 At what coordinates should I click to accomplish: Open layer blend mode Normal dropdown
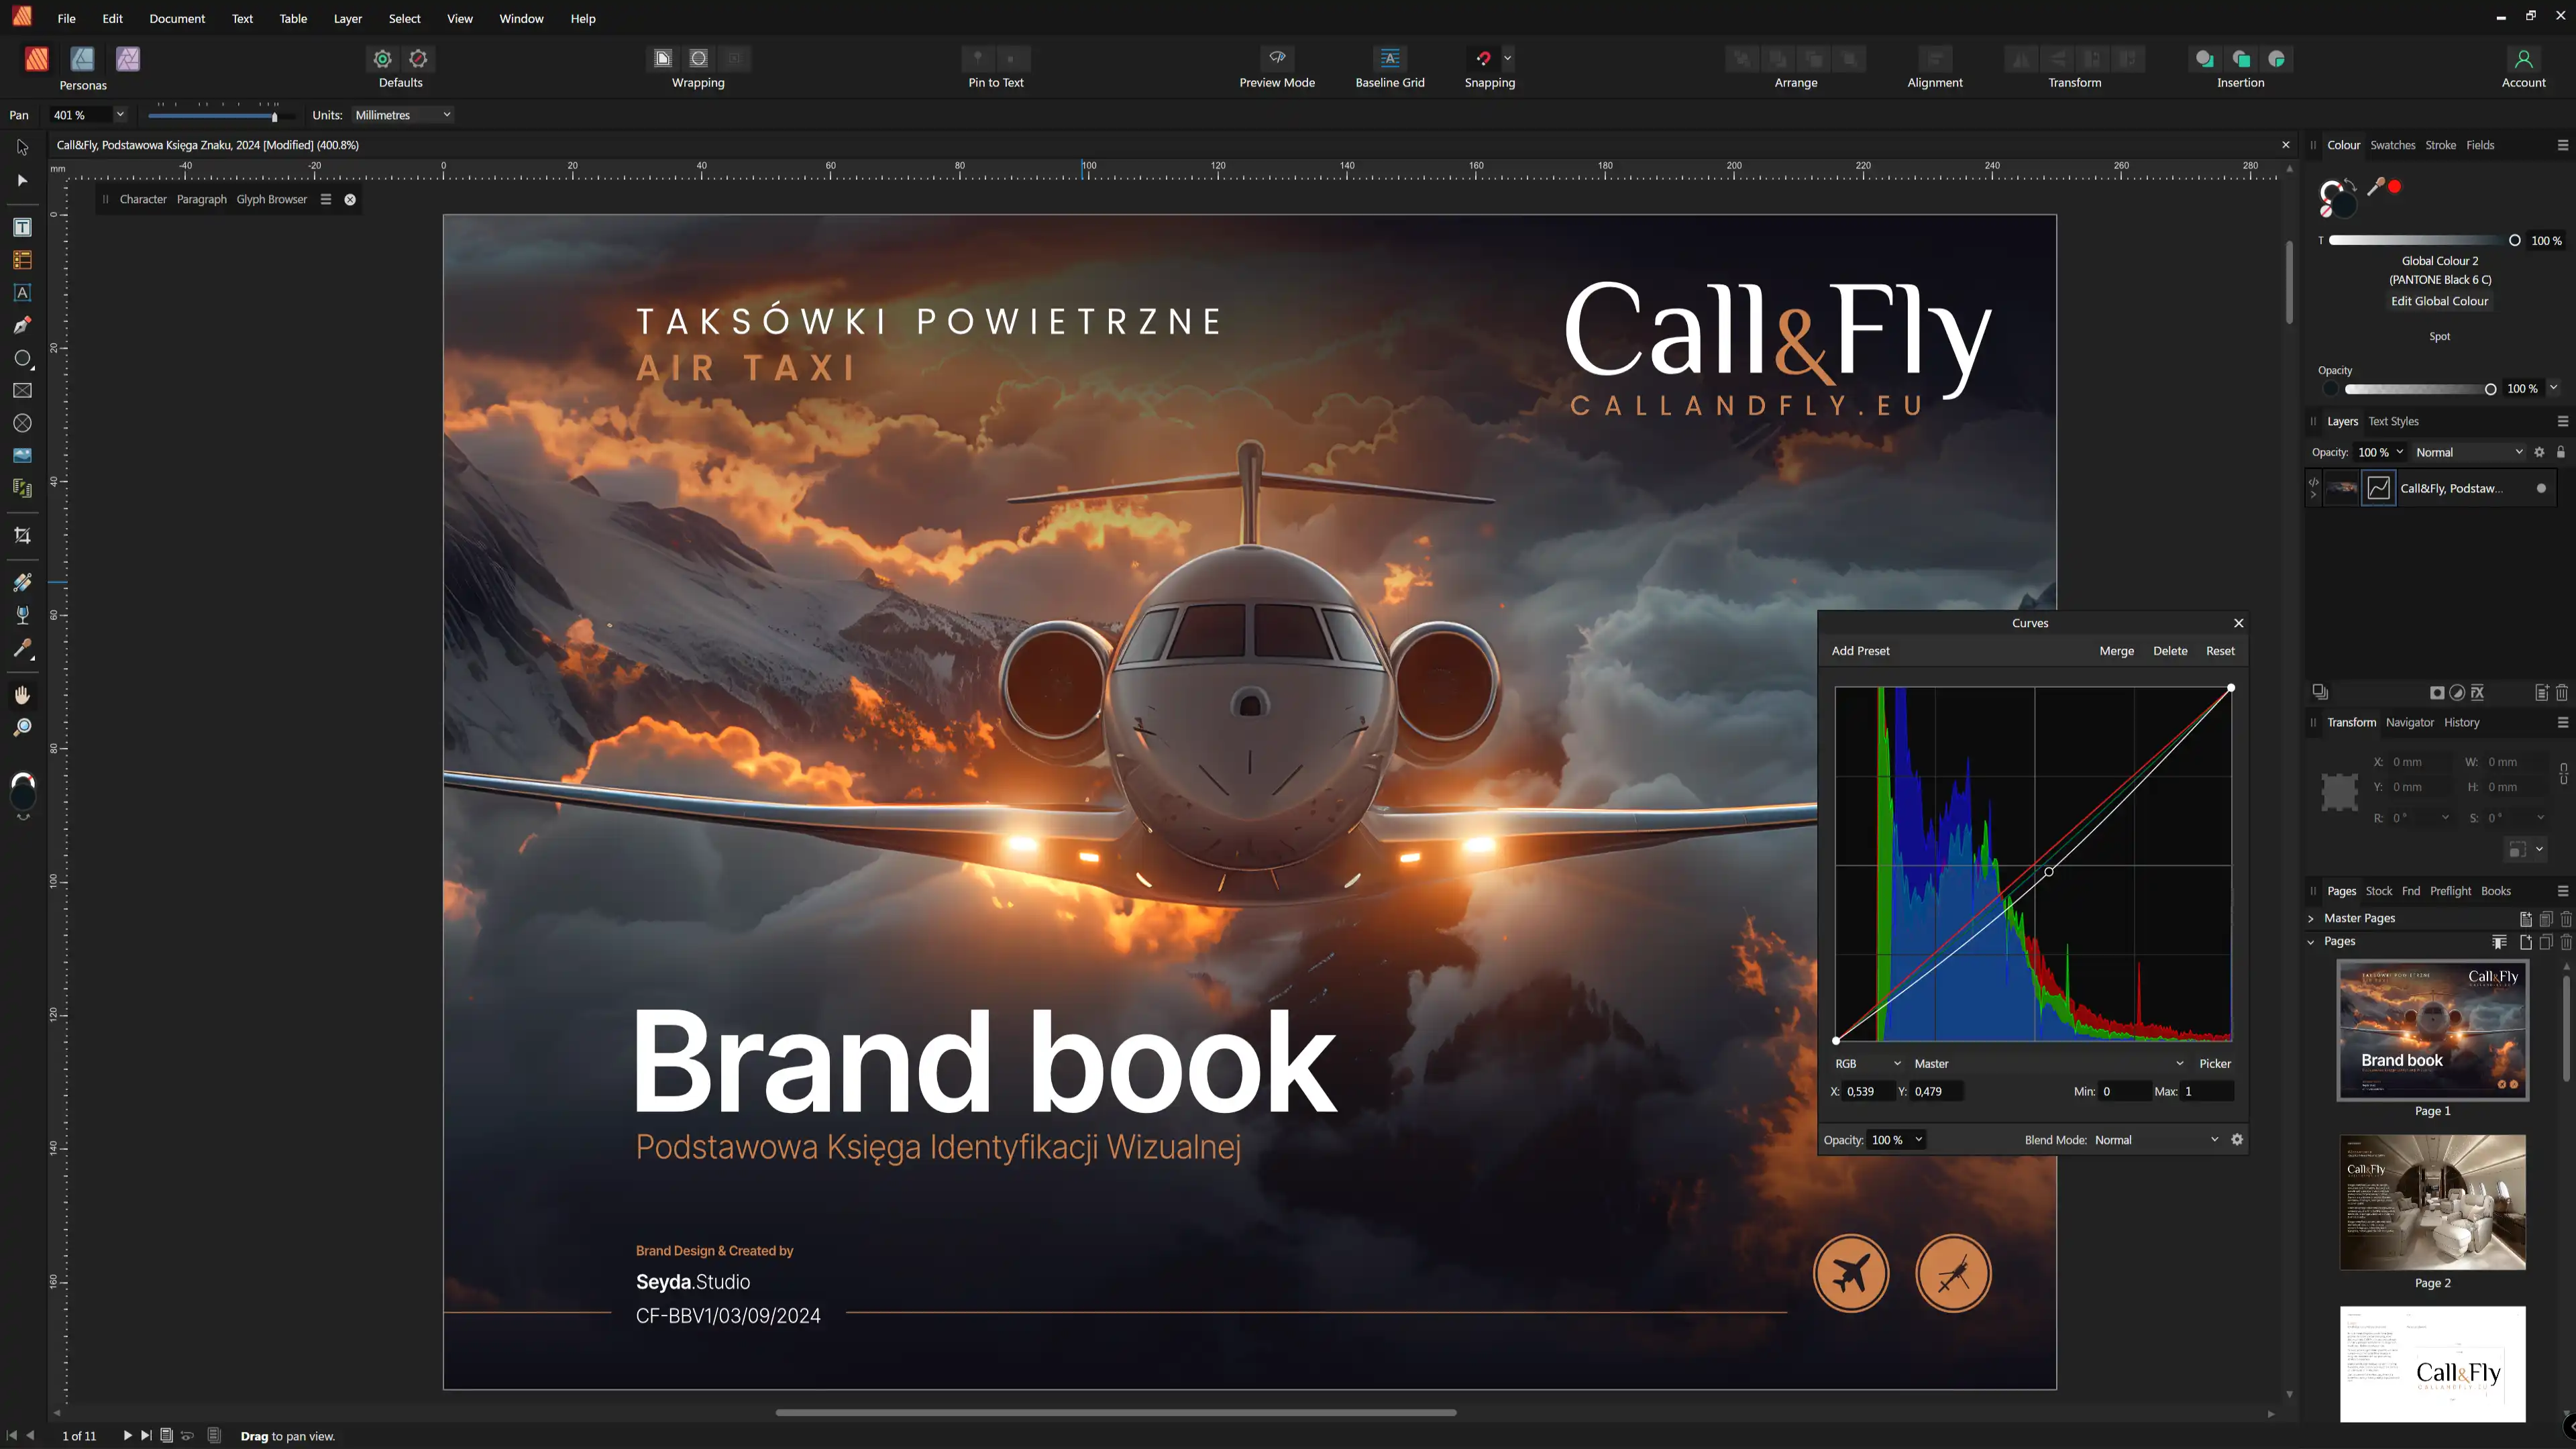[2469, 453]
